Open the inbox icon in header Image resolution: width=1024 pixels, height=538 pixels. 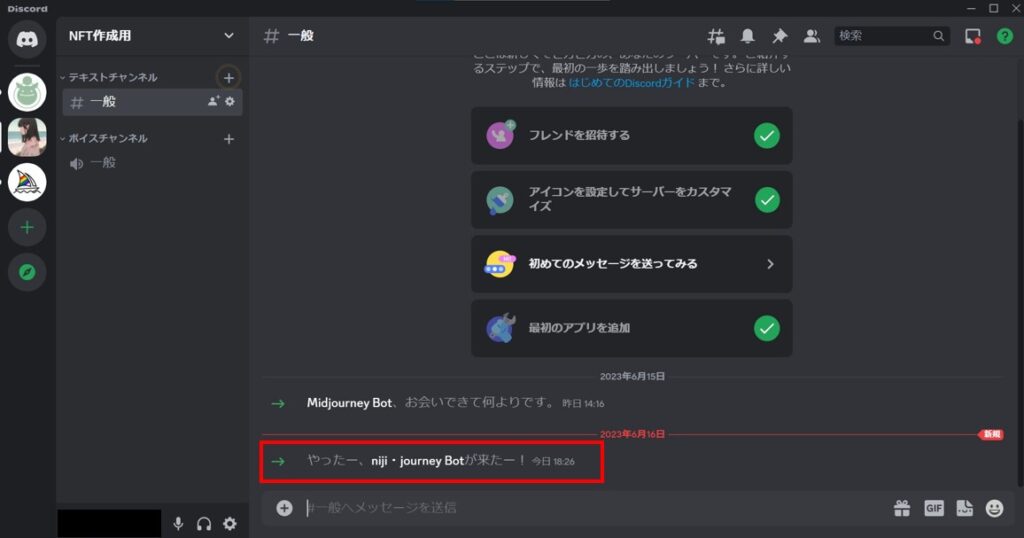tap(973, 36)
